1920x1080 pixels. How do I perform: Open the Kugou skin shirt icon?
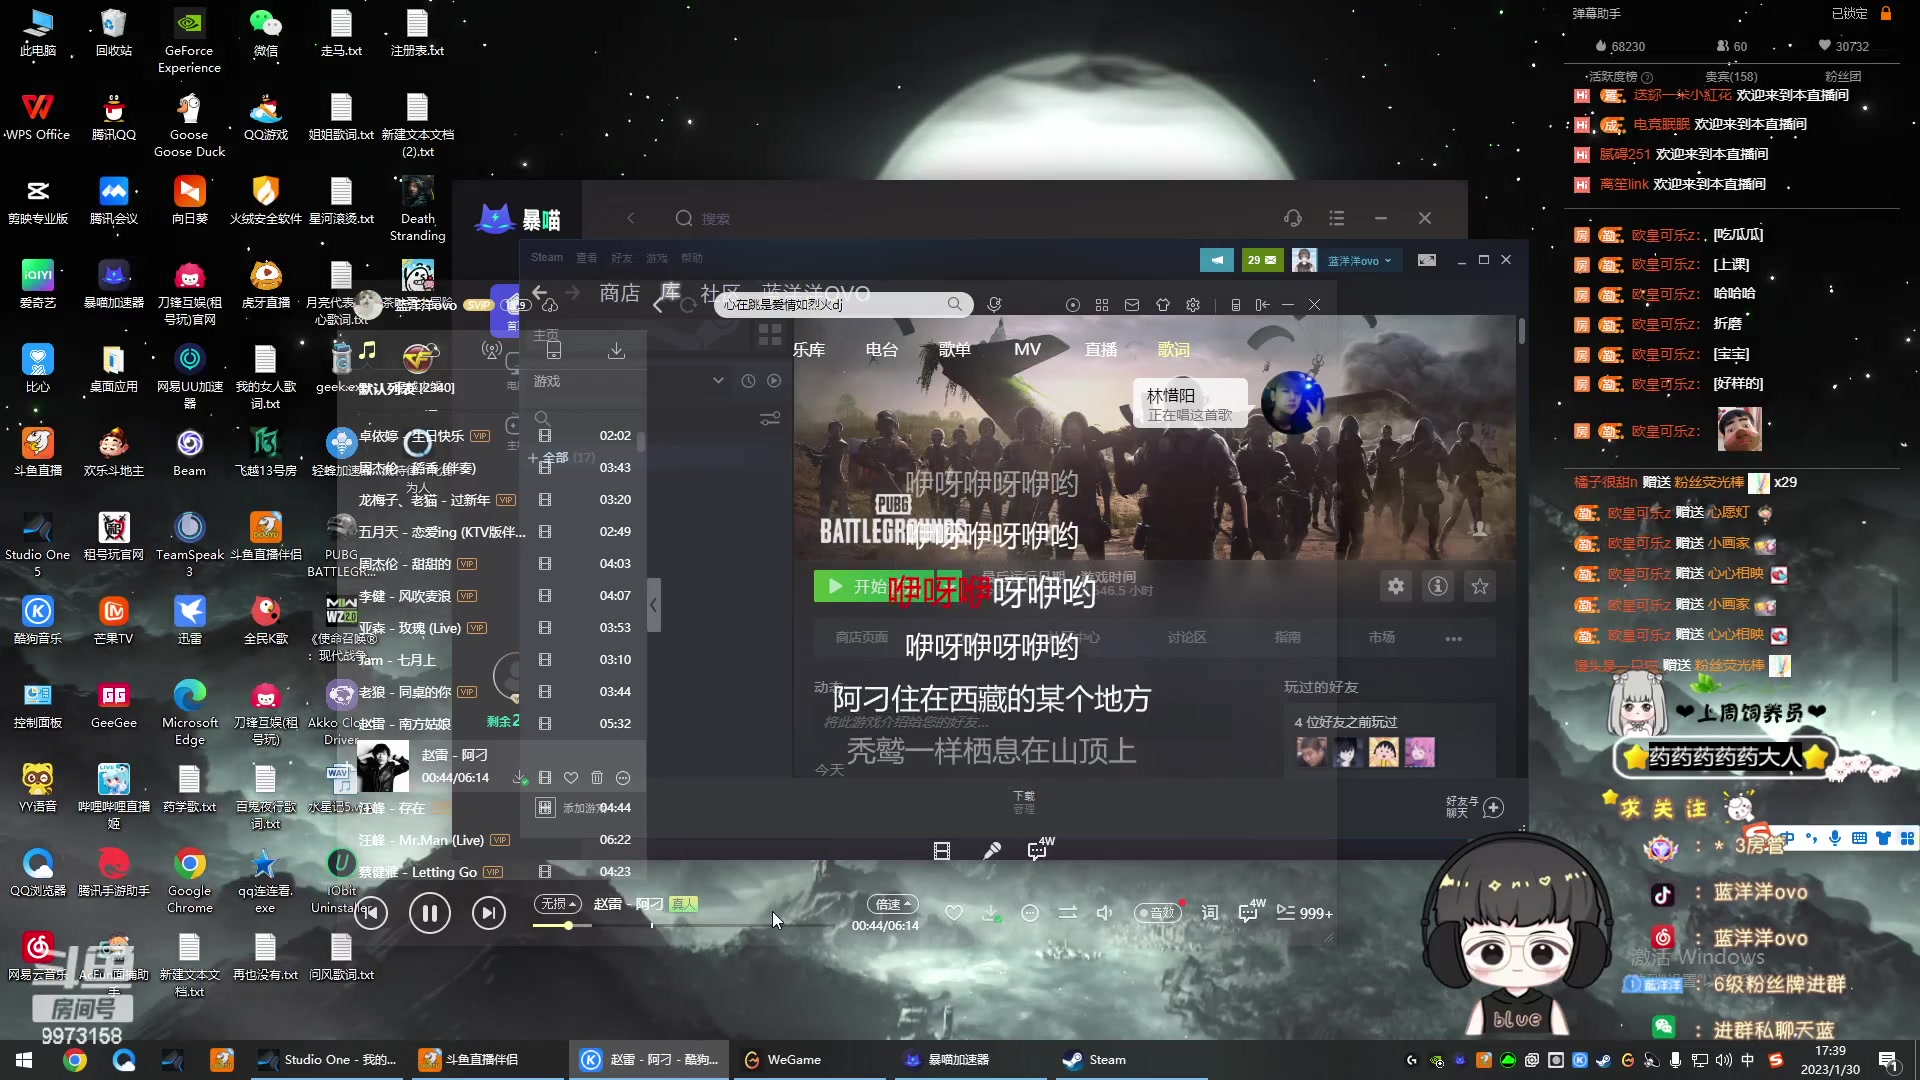click(1162, 305)
